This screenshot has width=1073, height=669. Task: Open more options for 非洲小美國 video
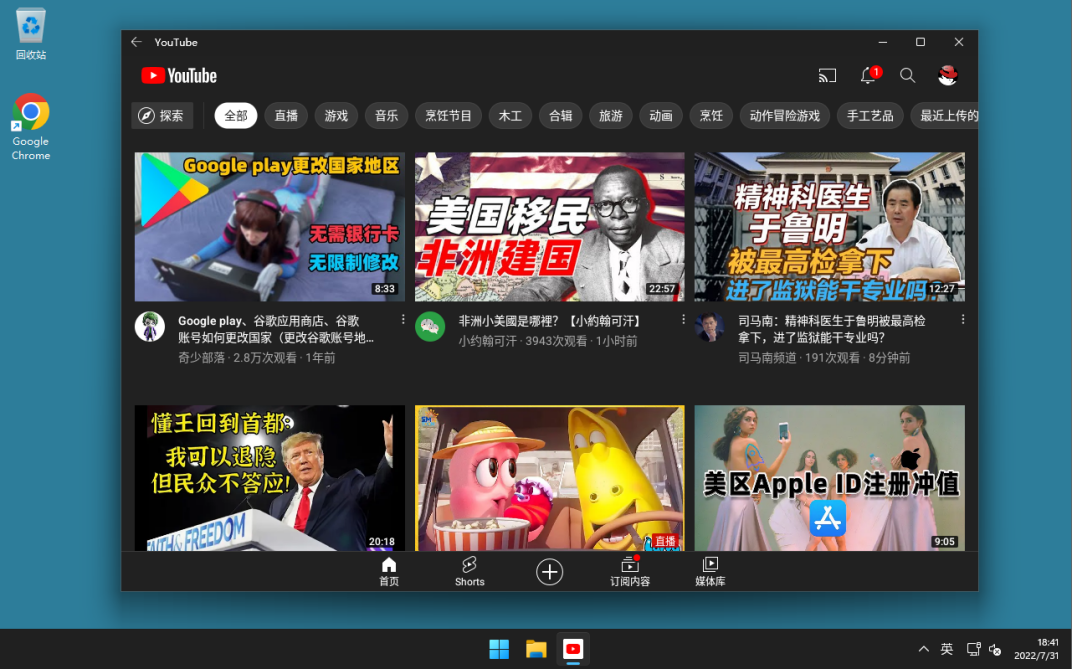click(683, 319)
